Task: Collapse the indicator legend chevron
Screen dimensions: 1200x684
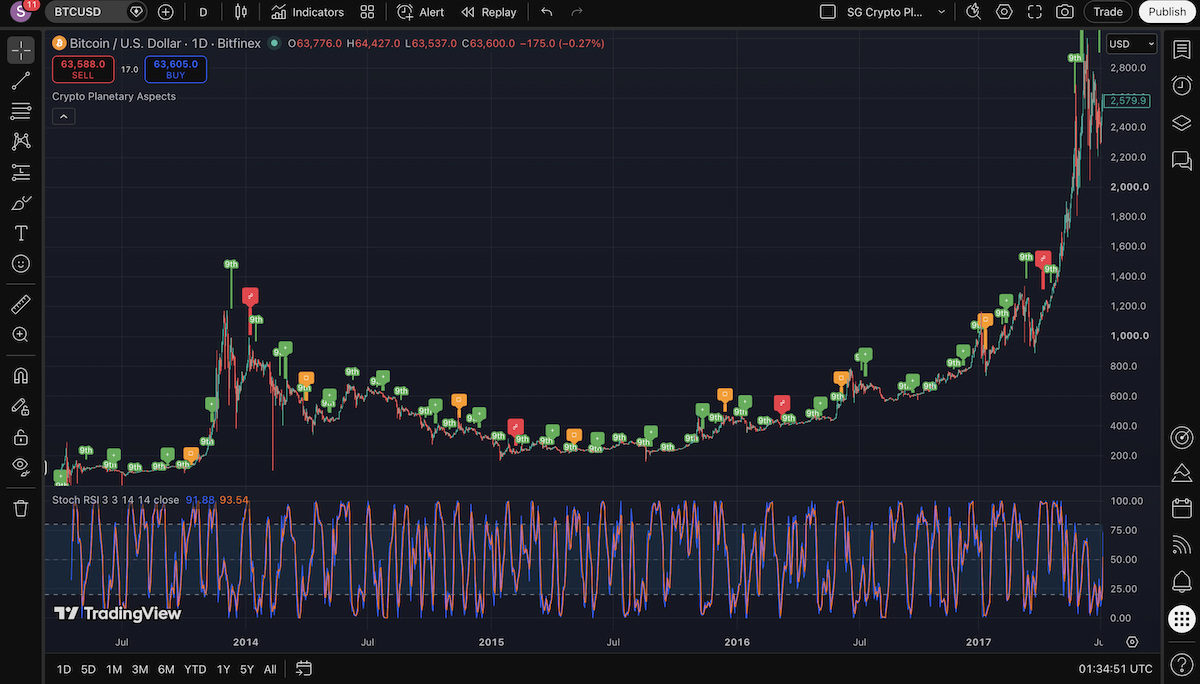Action: click(62, 116)
